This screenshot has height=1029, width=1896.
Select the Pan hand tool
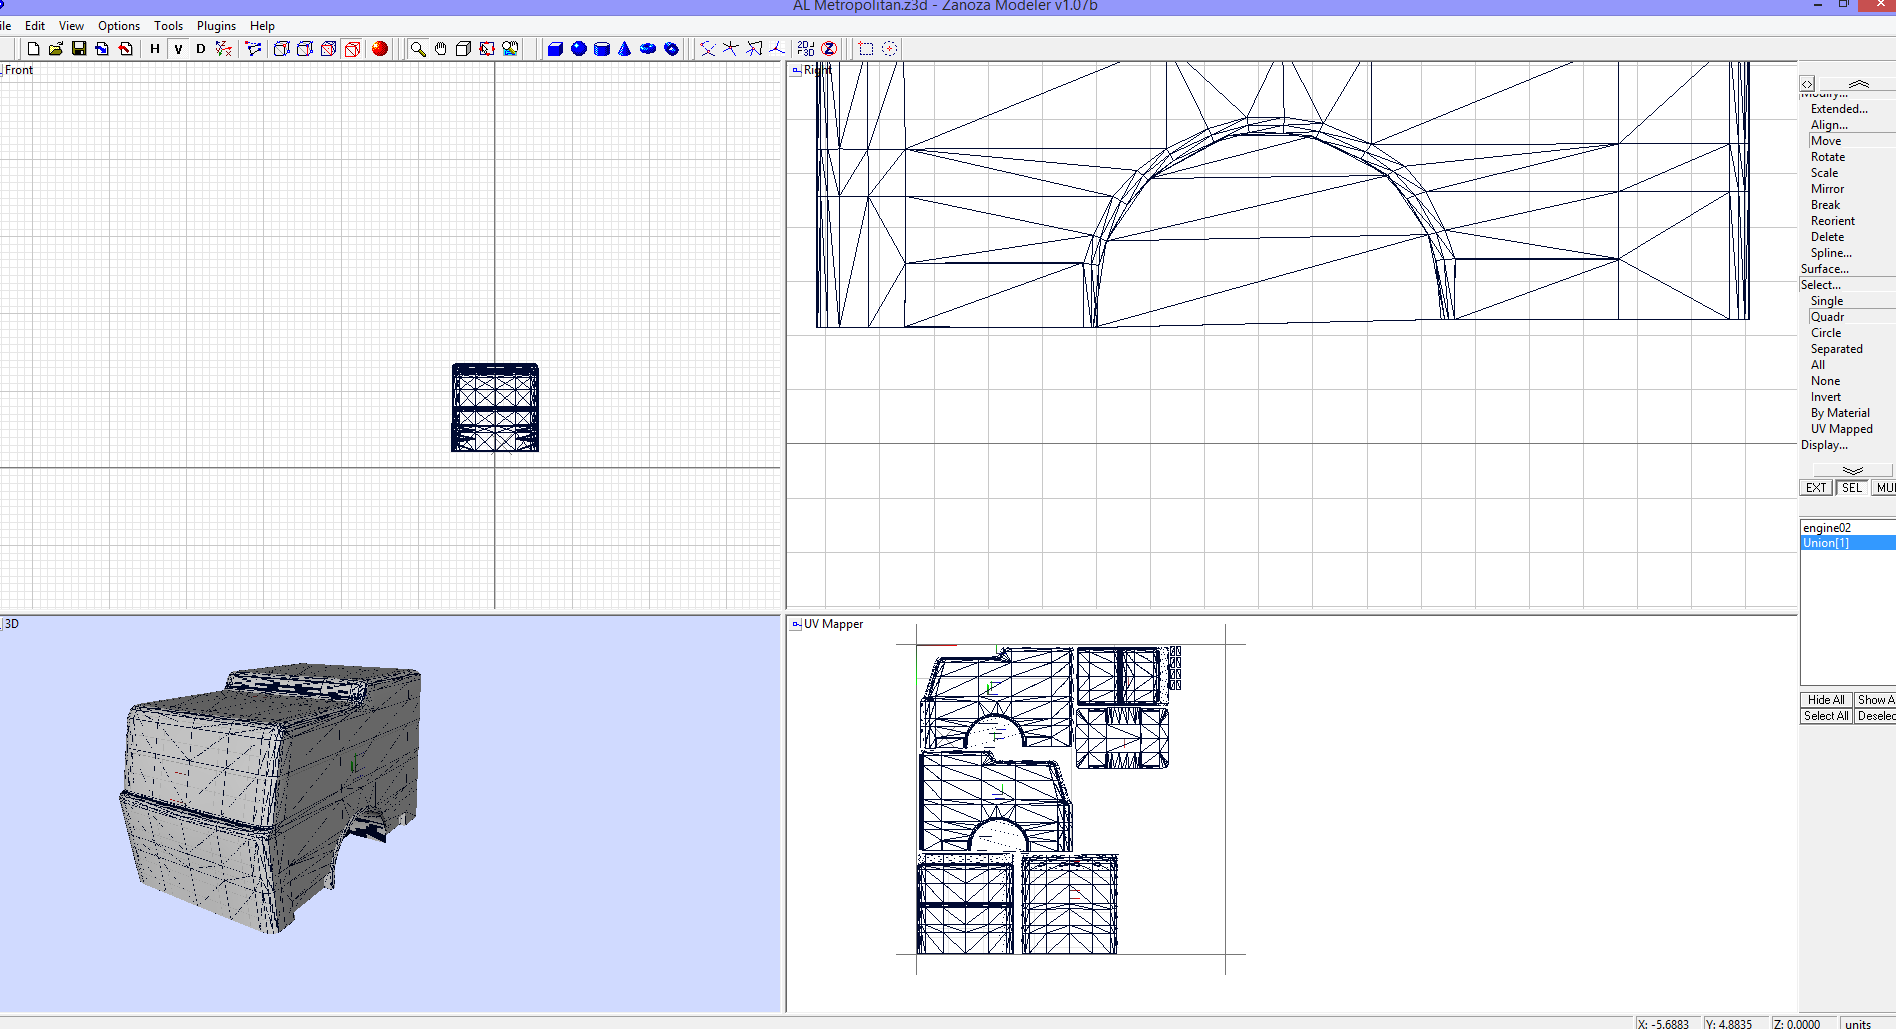(x=440, y=48)
